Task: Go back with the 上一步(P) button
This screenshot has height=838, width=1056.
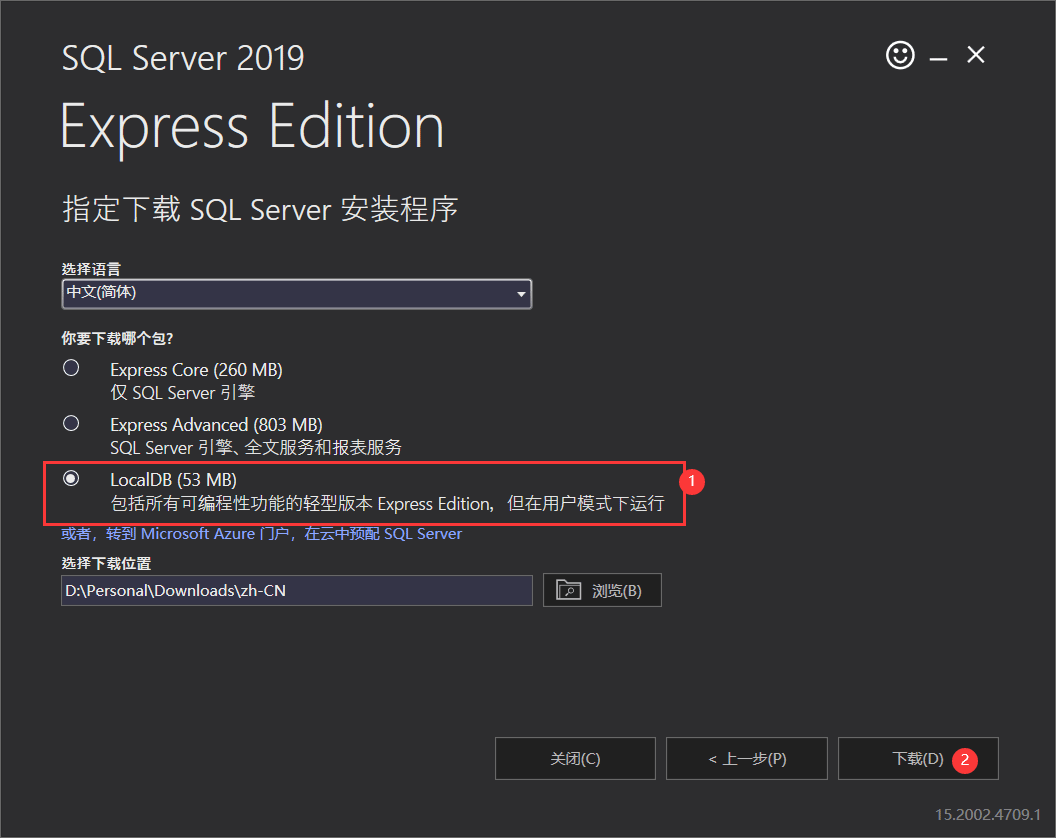Action: coord(747,759)
